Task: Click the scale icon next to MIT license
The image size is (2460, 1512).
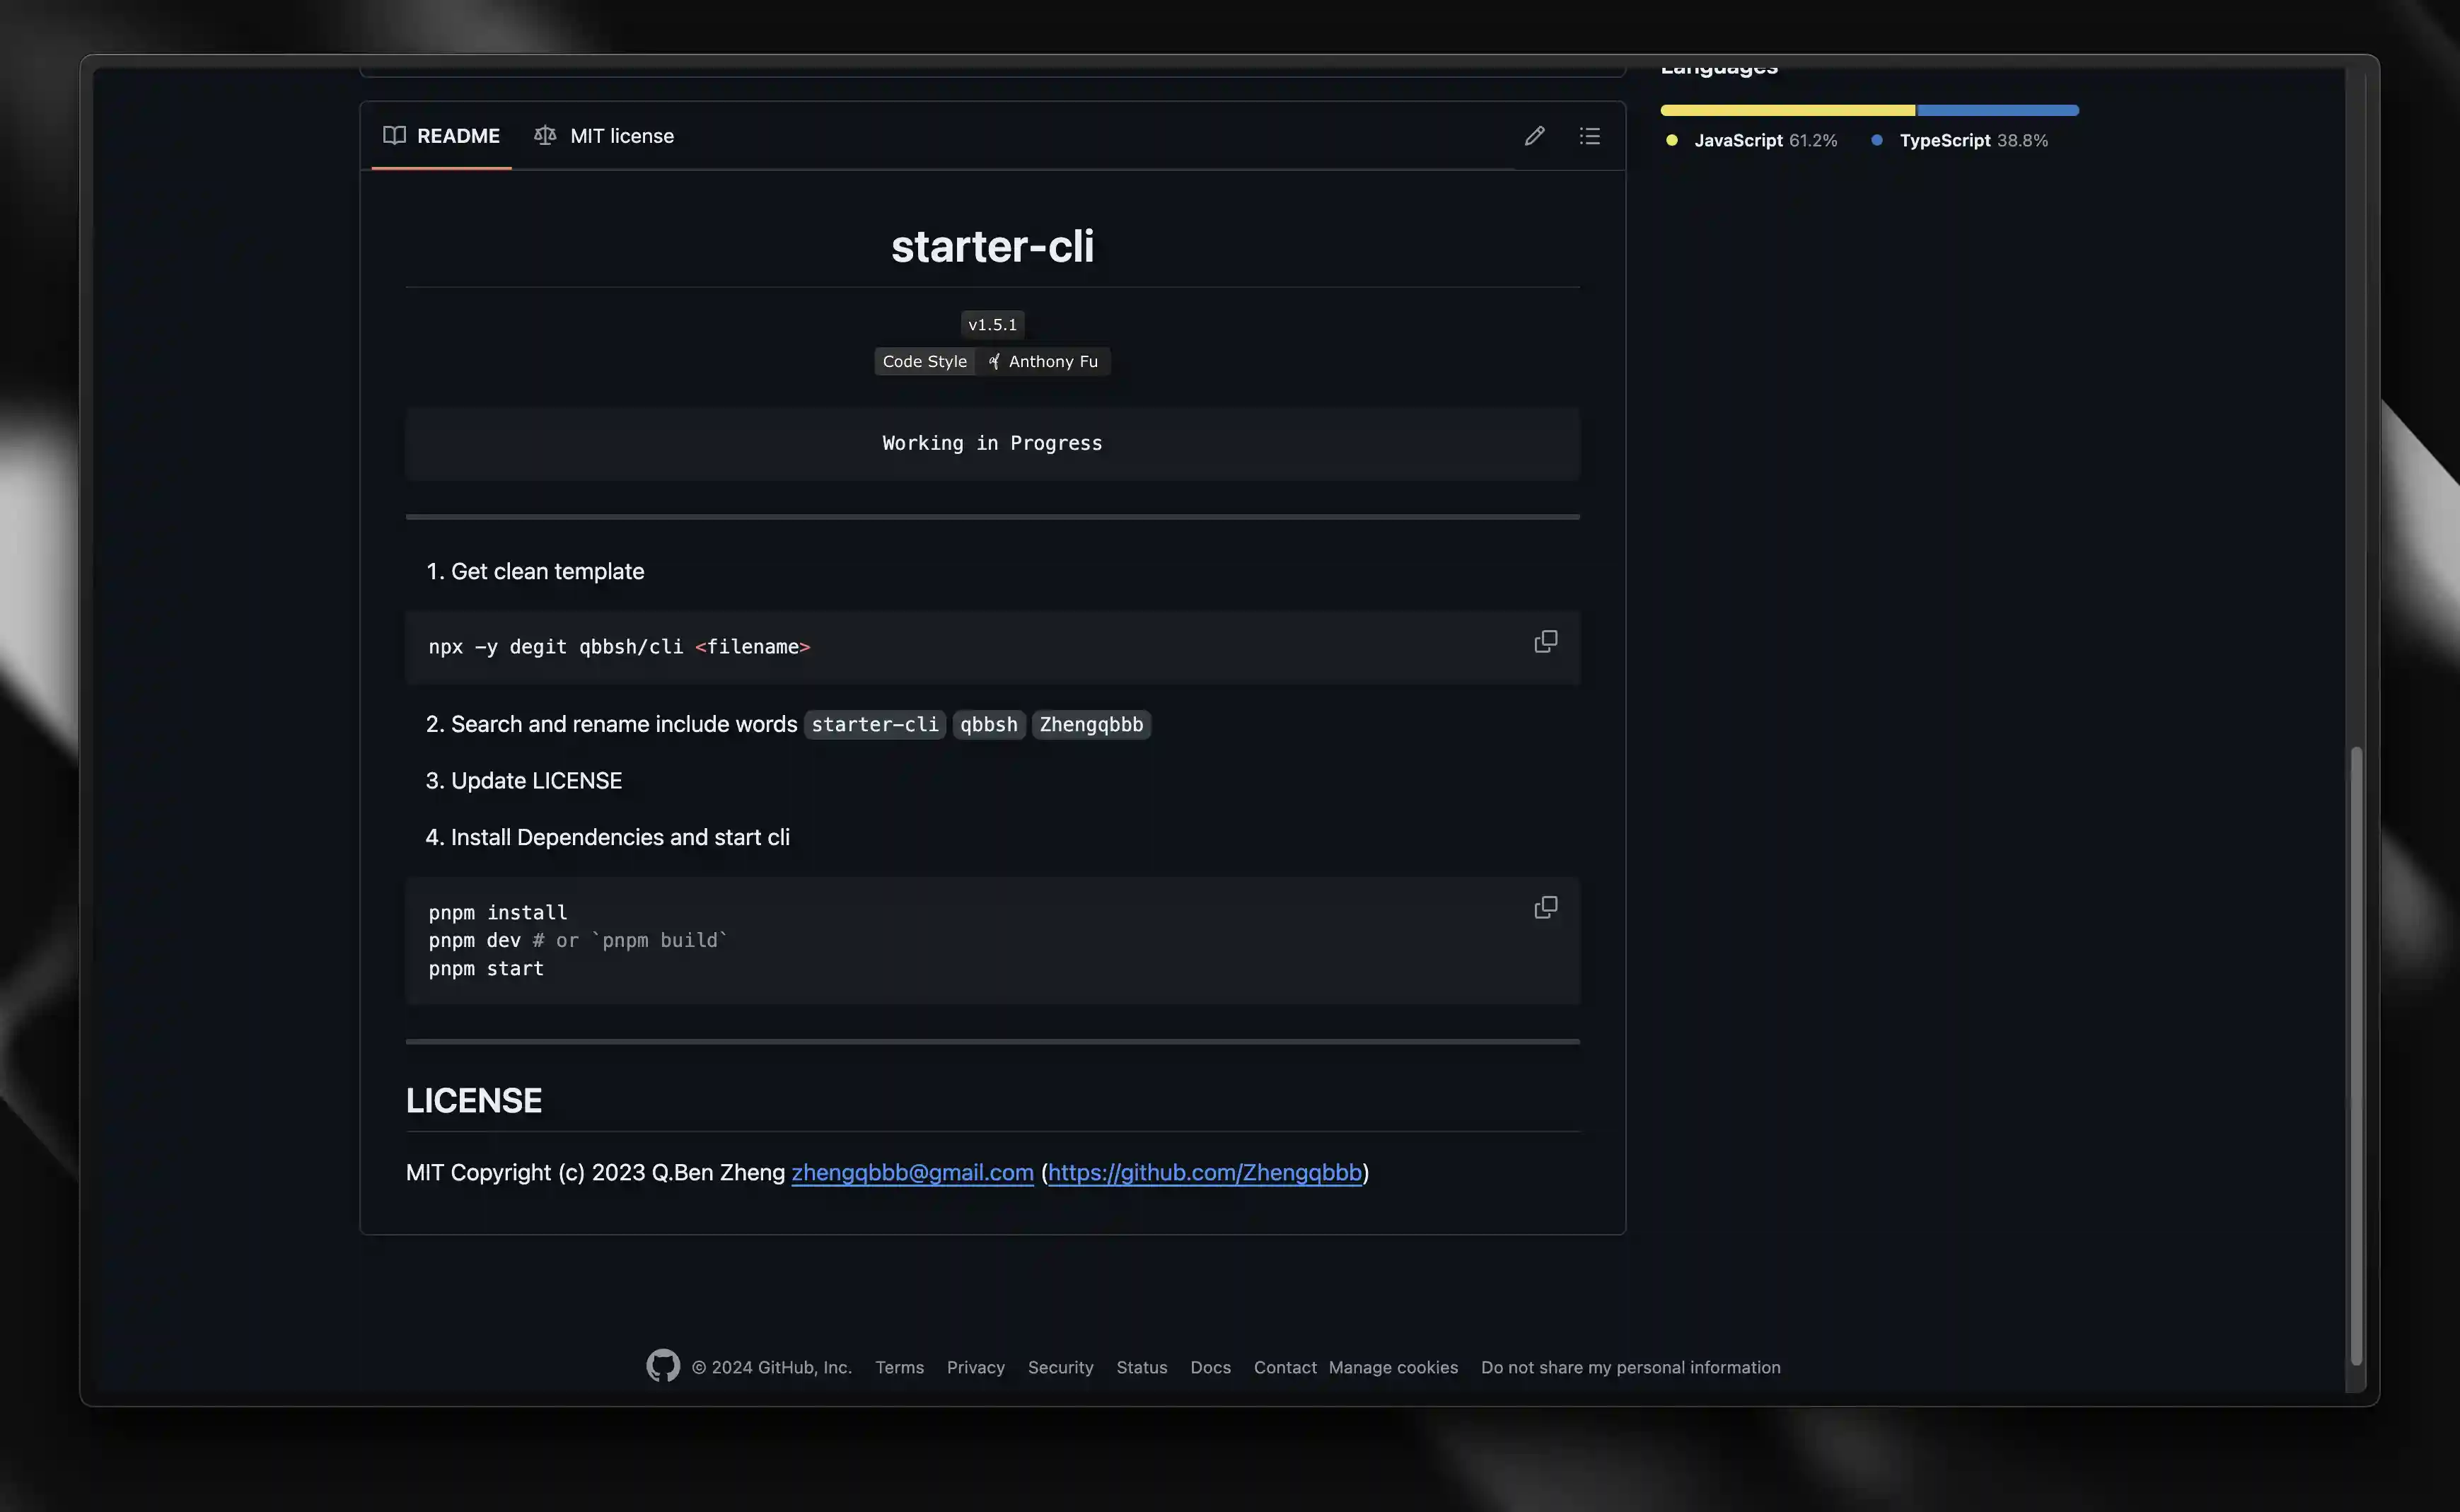Action: tap(545, 135)
